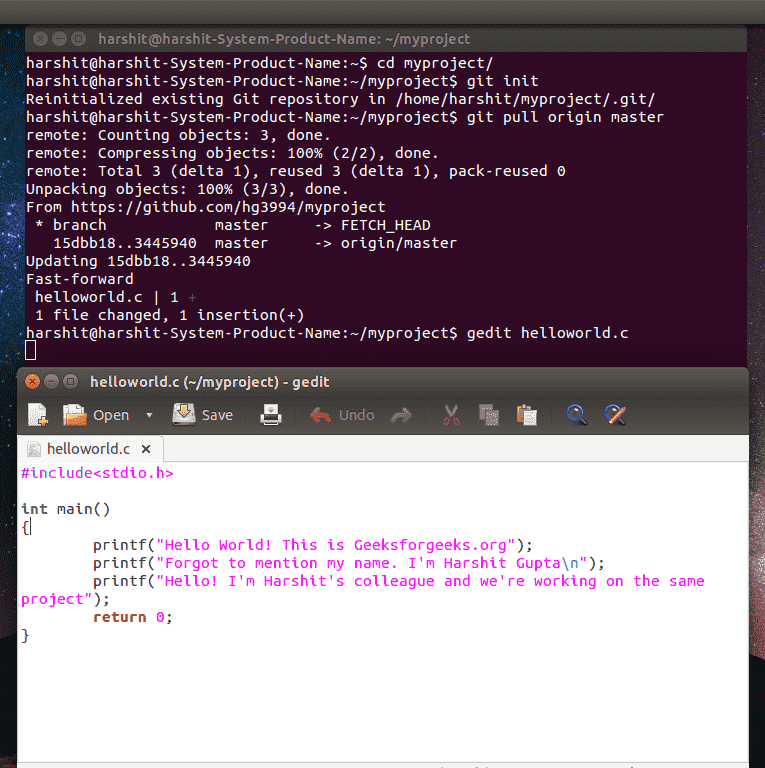Select the helloworld.c tab
Screen dimensions: 765x768
(x=88, y=449)
